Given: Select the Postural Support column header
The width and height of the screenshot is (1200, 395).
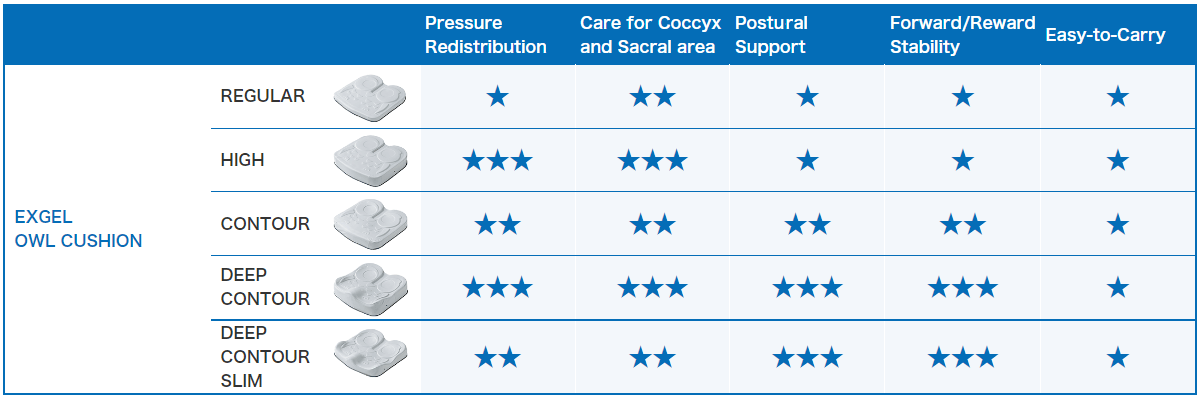Looking at the screenshot, I should (x=771, y=35).
